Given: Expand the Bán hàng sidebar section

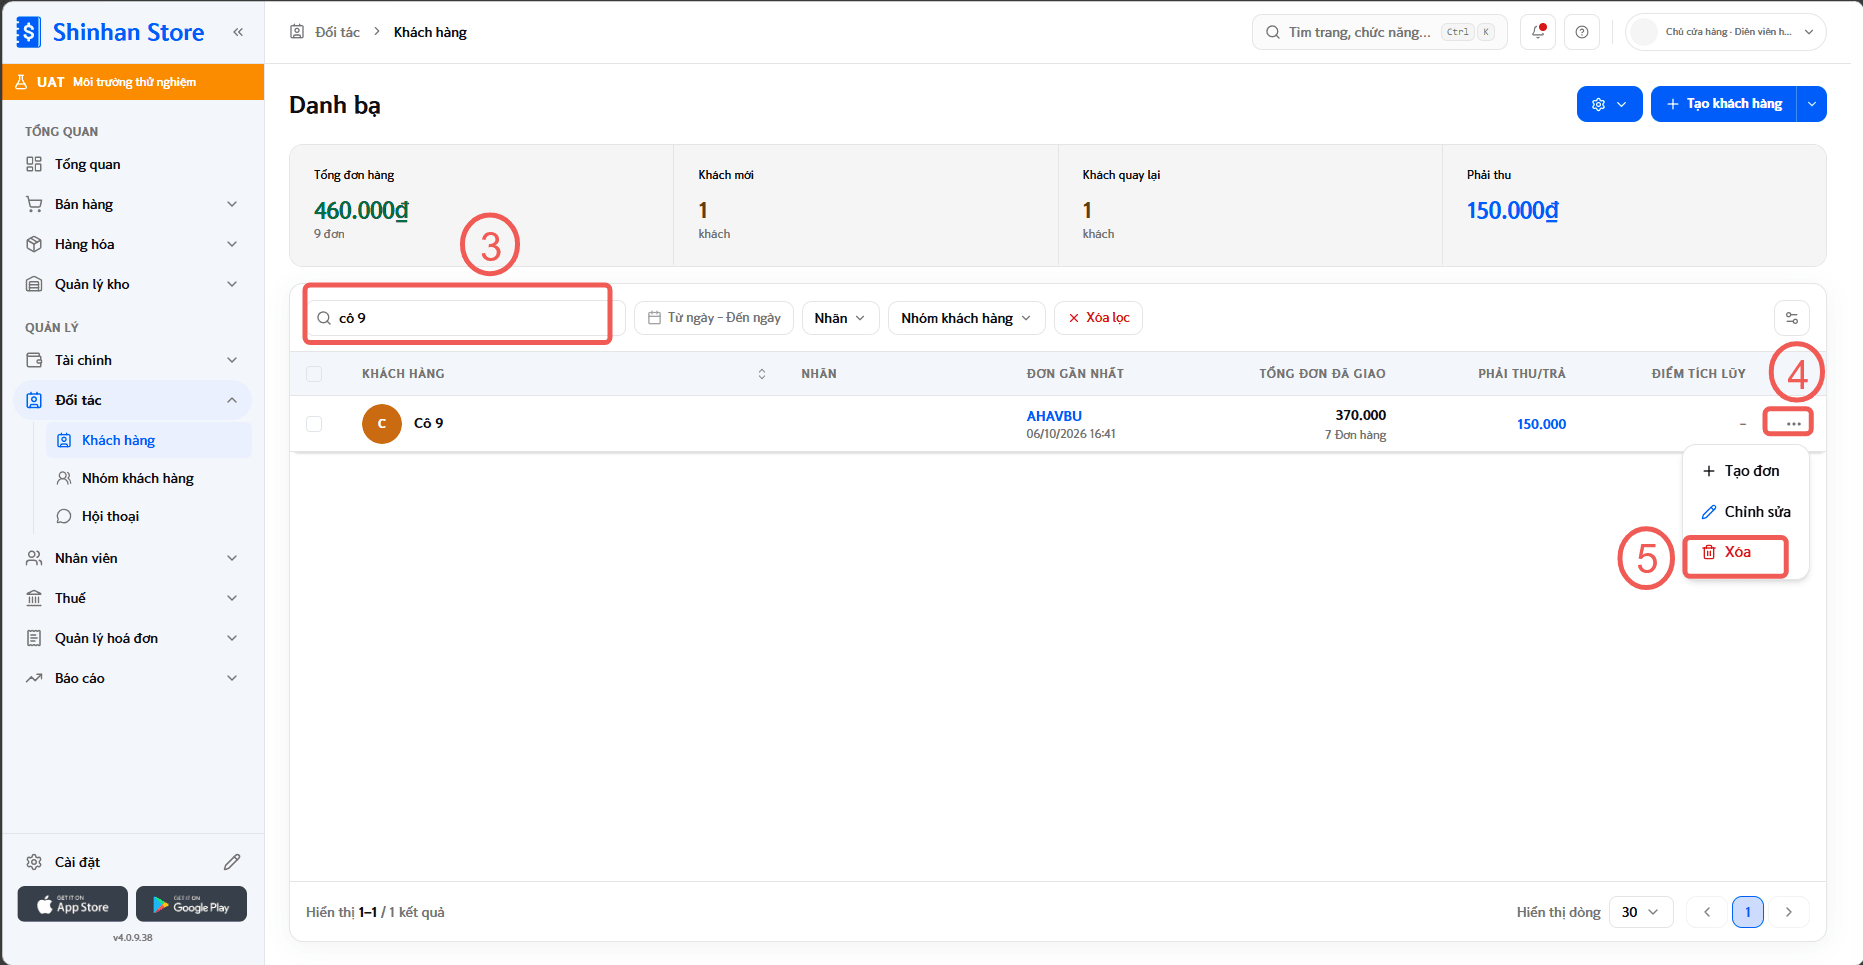Looking at the screenshot, I should (133, 204).
